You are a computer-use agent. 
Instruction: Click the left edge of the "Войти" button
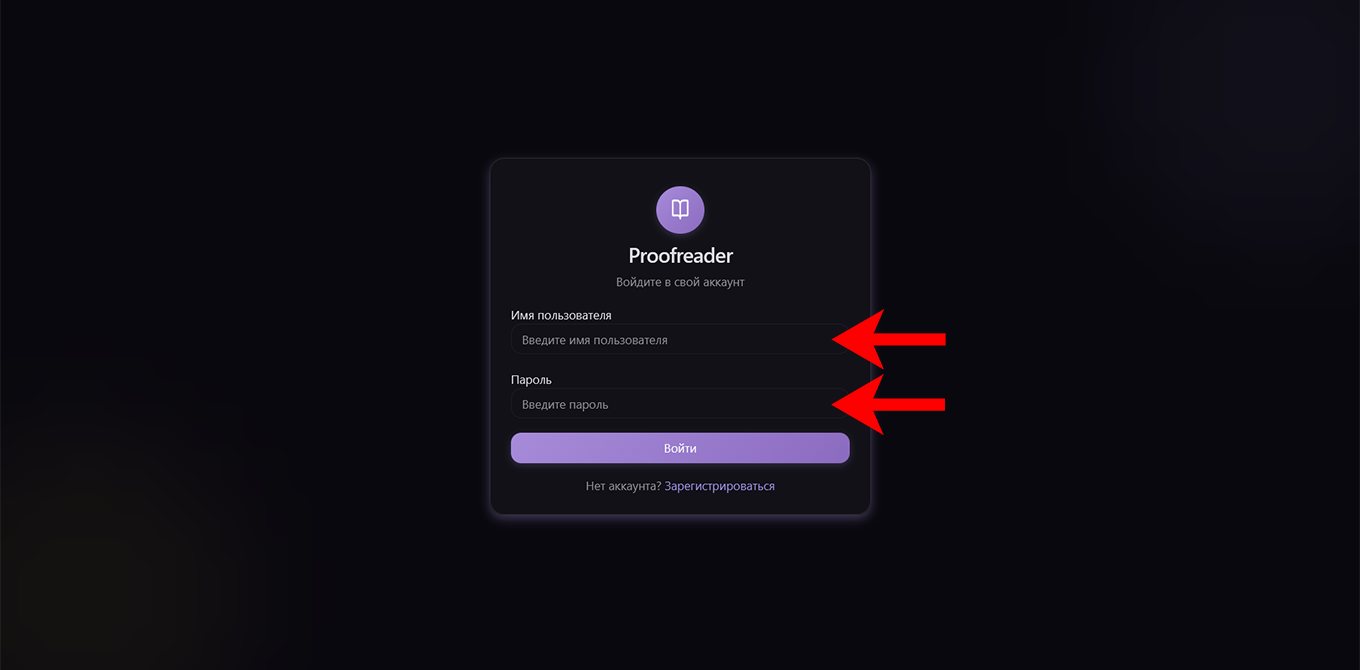[520, 448]
